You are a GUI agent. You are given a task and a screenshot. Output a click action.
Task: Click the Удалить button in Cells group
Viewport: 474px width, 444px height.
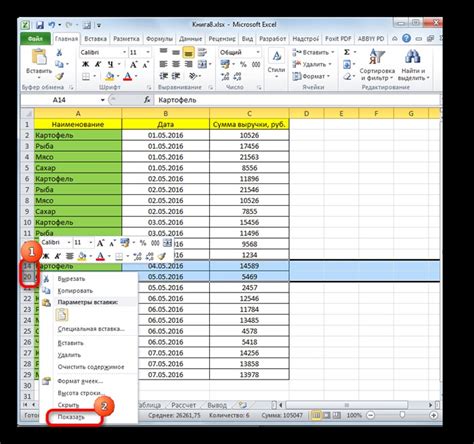coord(312,64)
